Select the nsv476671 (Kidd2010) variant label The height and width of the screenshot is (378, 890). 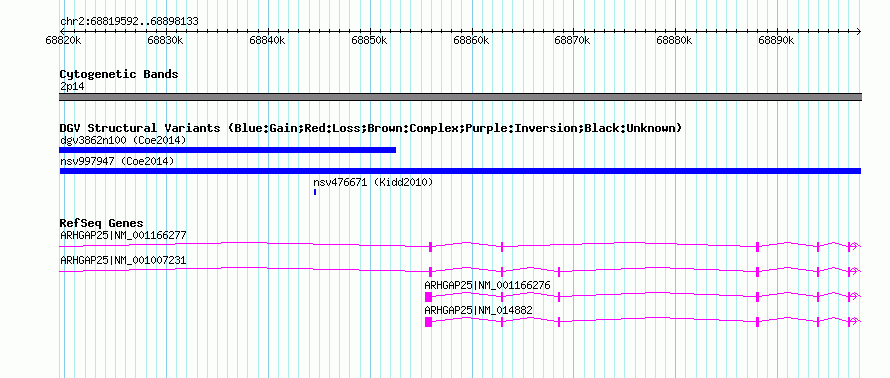[x=373, y=183]
